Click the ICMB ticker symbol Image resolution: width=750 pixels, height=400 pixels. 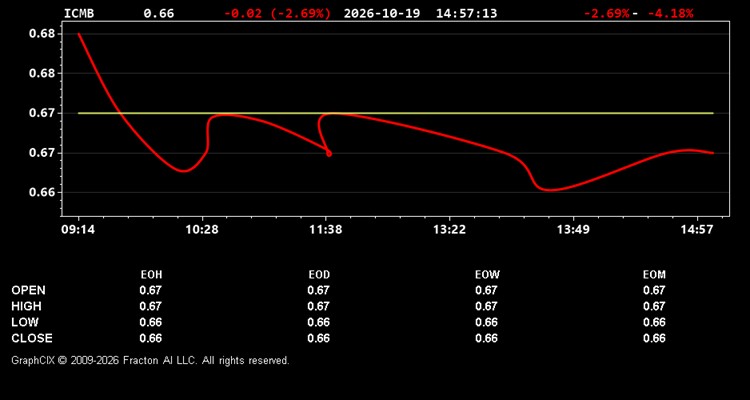pyautogui.click(x=79, y=13)
